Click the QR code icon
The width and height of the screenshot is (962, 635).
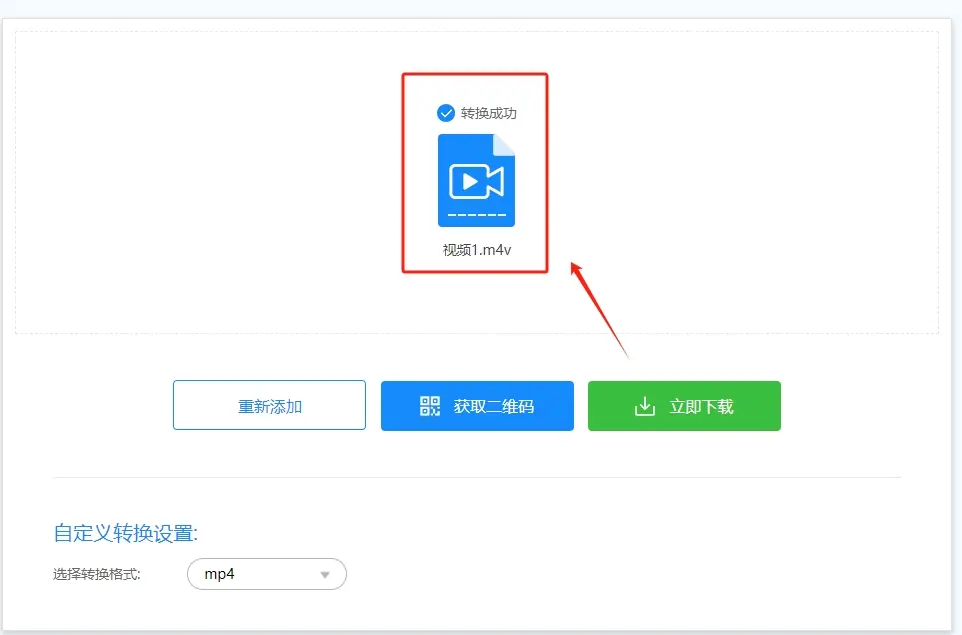tap(430, 406)
